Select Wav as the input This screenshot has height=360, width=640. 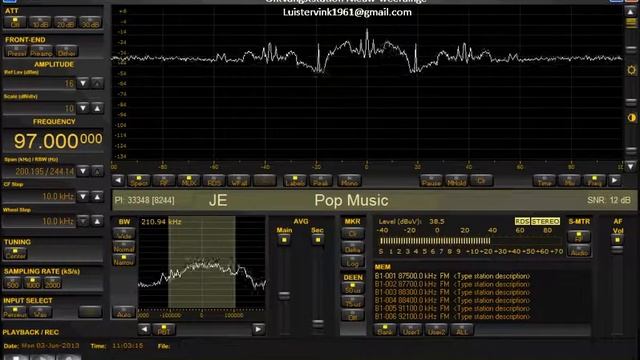click(x=40, y=312)
